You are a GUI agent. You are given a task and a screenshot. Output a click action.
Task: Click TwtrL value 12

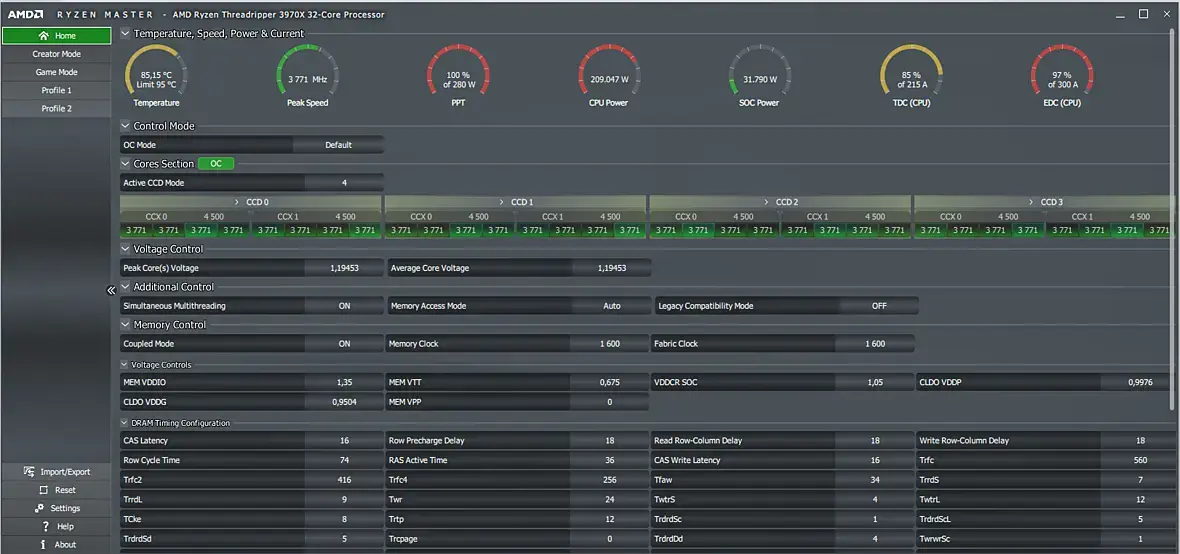click(x=1140, y=499)
